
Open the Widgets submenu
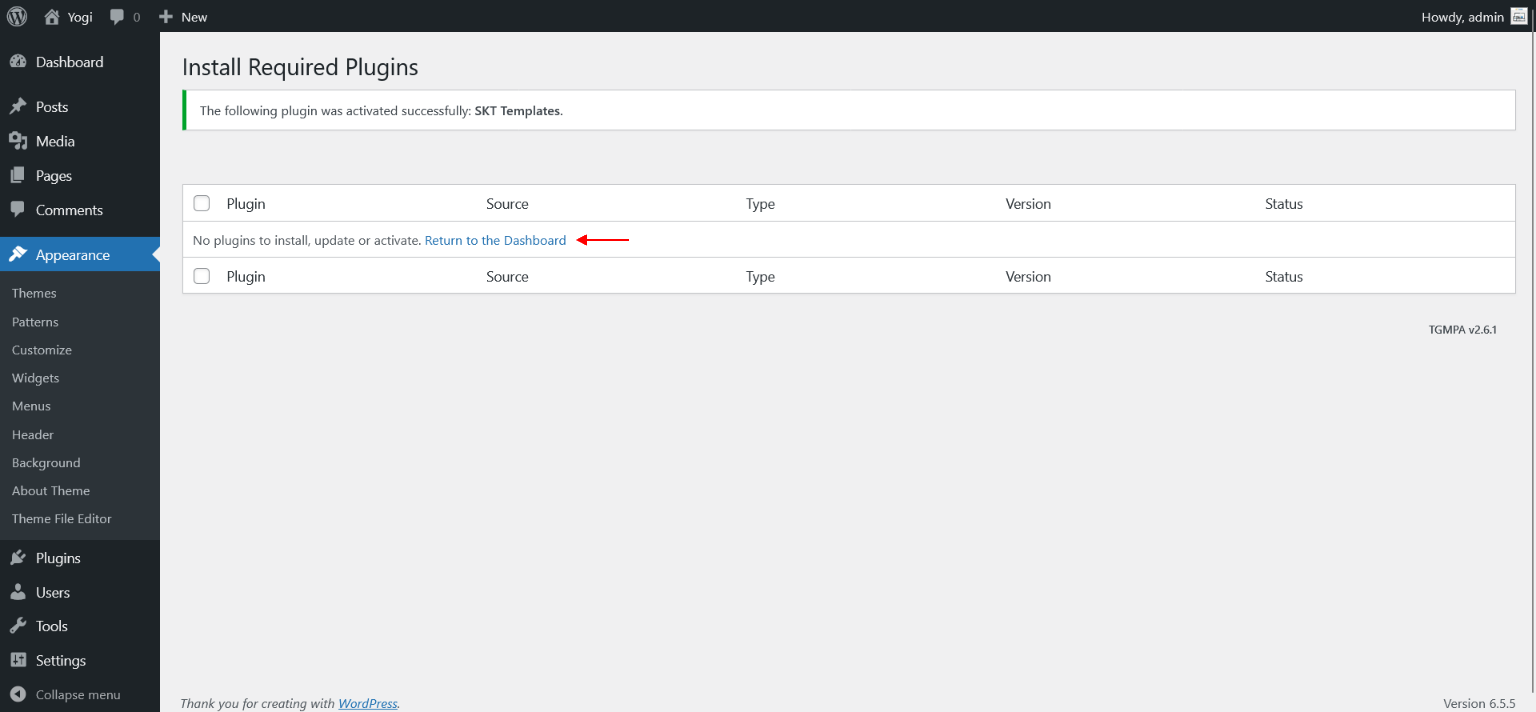tap(36, 378)
